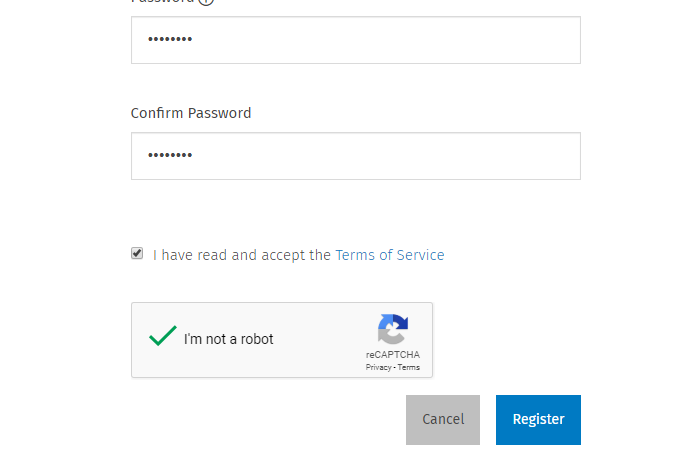The height and width of the screenshot is (470, 683).
Task: Focus the Confirm Password input field
Action: (356, 156)
